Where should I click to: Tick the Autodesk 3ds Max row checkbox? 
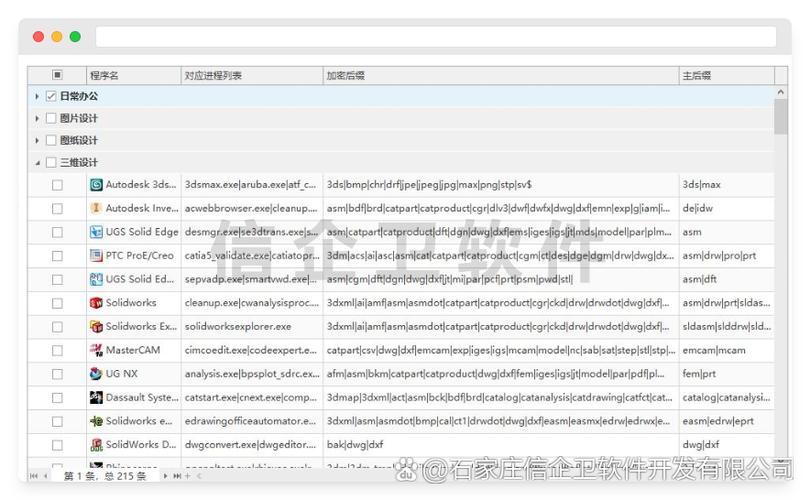[x=57, y=185]
